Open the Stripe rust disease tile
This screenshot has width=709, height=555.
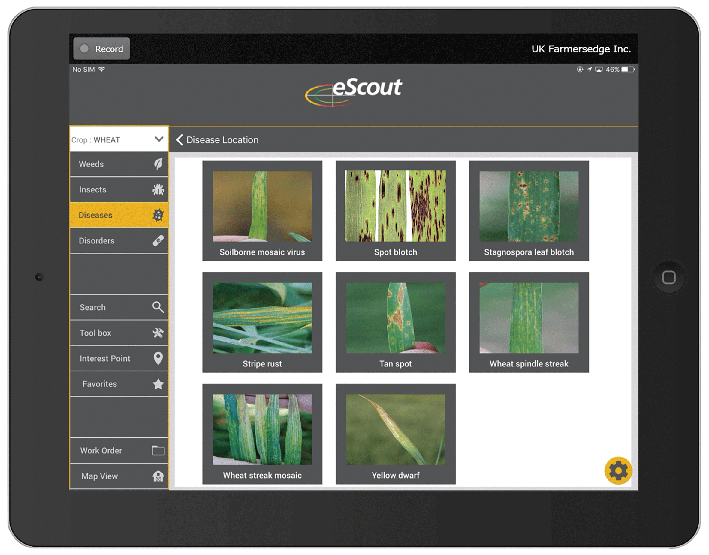click(x=262, y=322)
